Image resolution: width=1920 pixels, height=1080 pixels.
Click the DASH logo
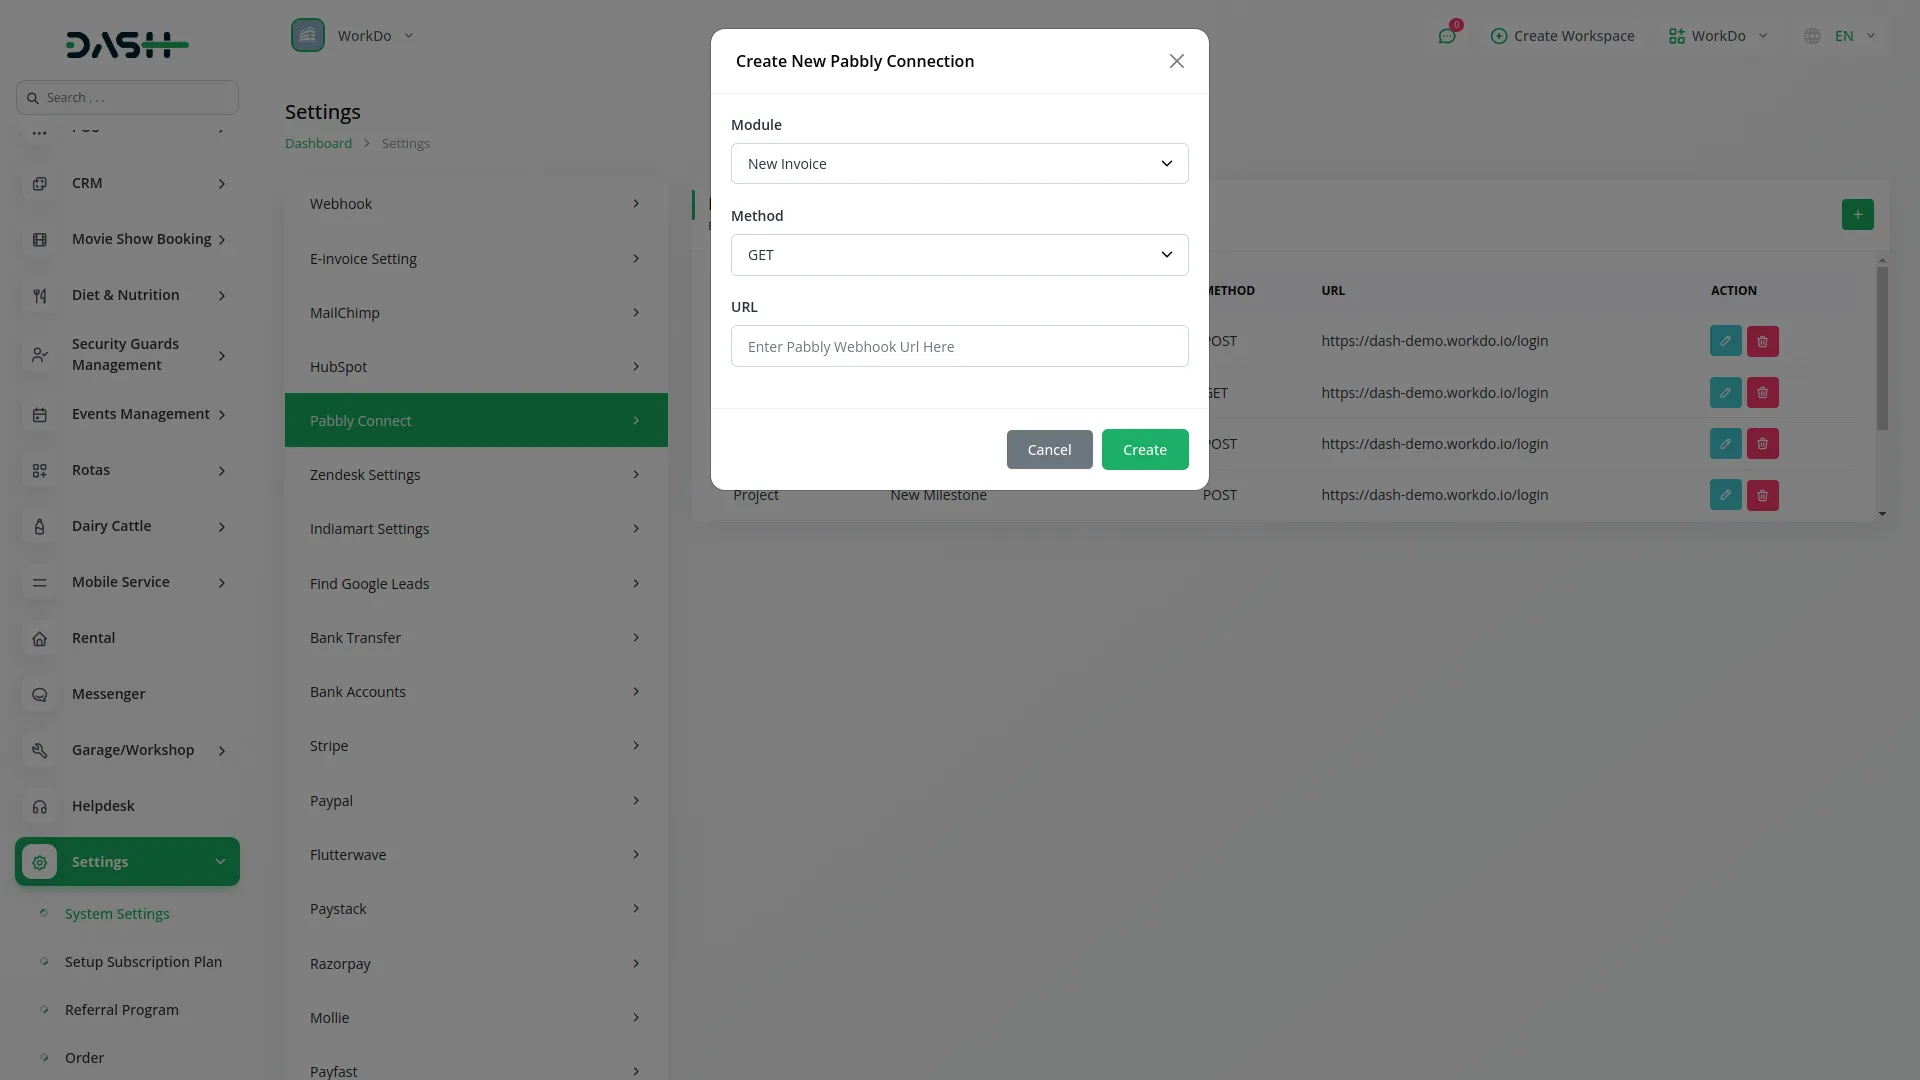tap(126, 44)
